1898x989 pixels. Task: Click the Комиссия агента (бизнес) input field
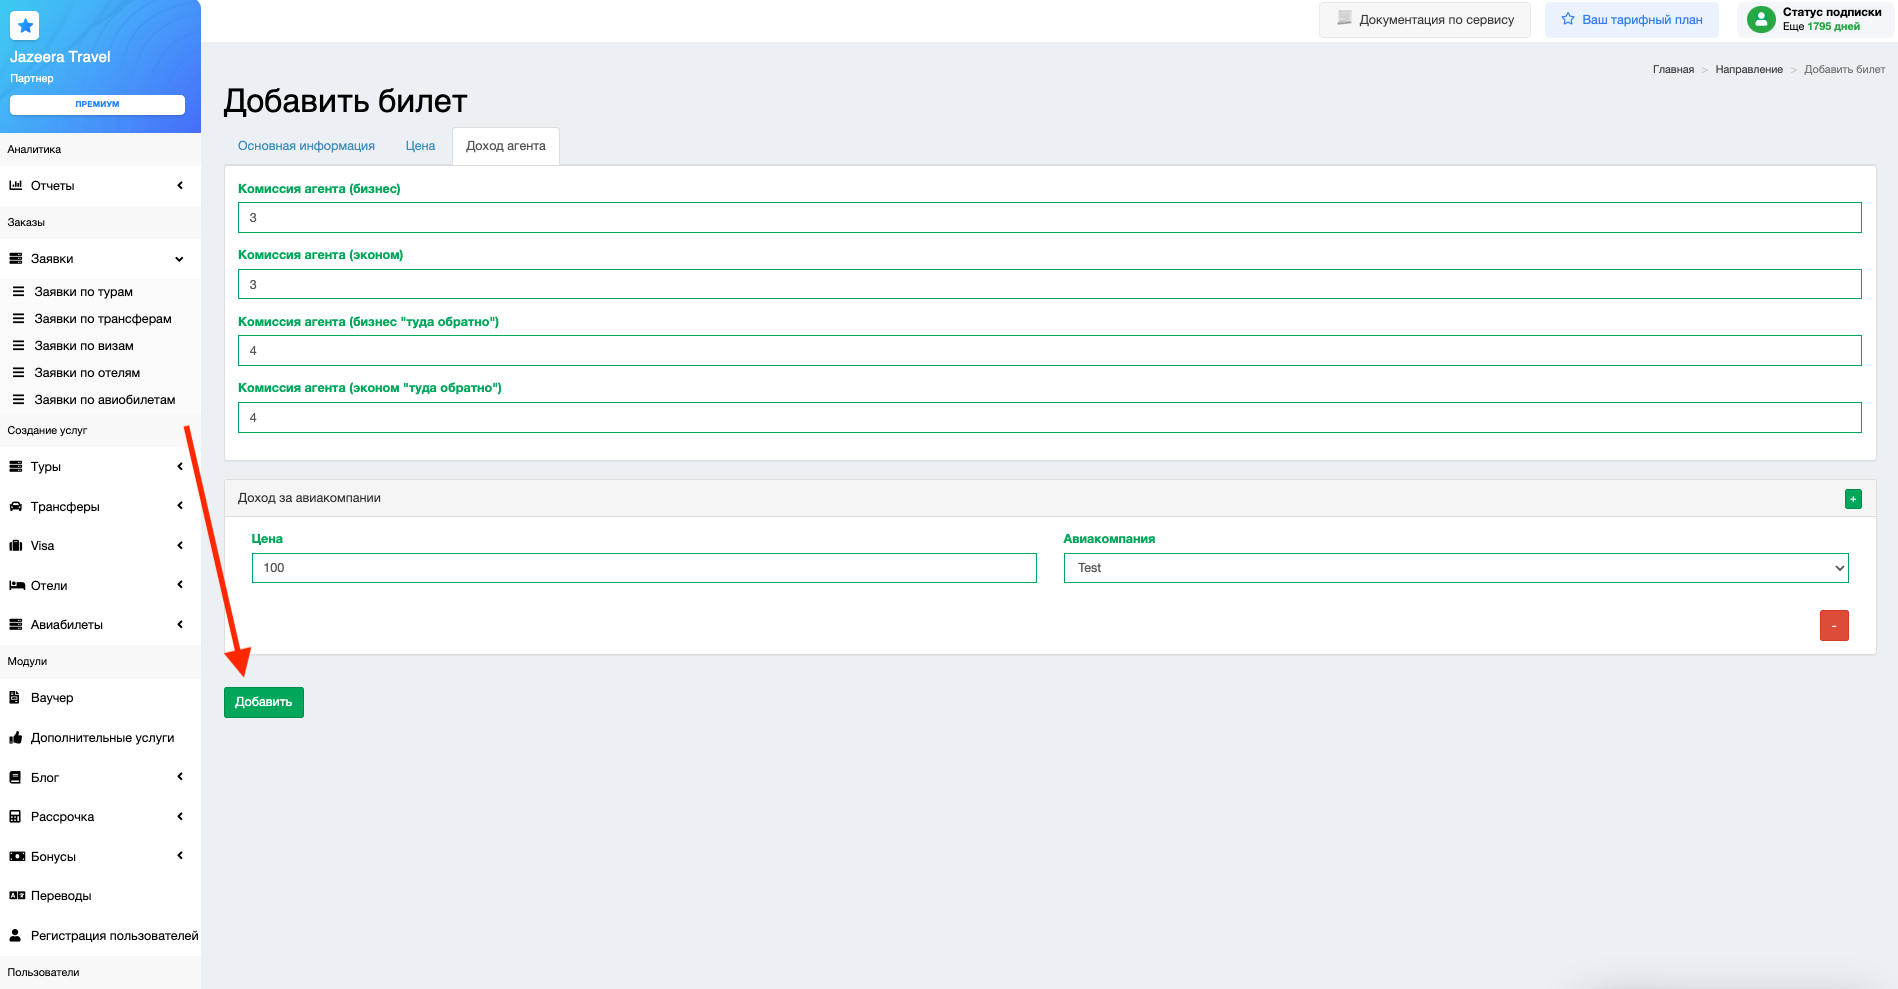click(1049, 218)
